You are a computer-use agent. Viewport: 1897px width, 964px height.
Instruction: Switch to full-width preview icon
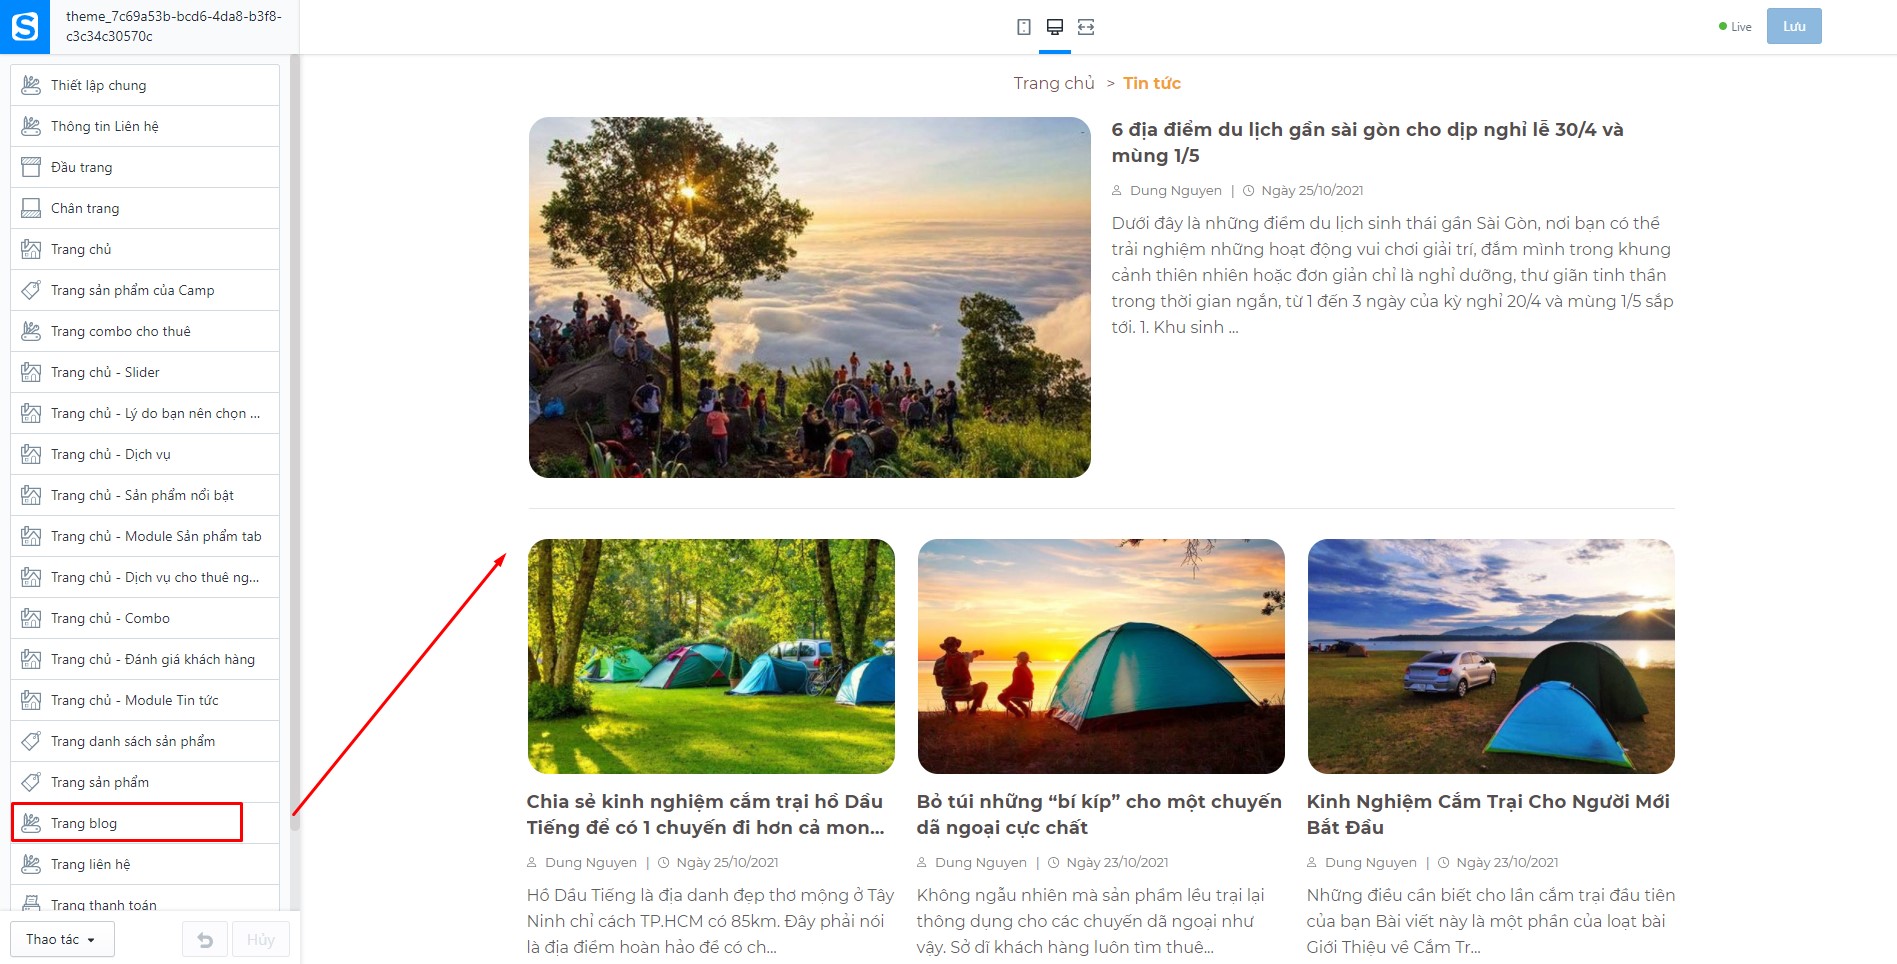[x=1086, y=27]
